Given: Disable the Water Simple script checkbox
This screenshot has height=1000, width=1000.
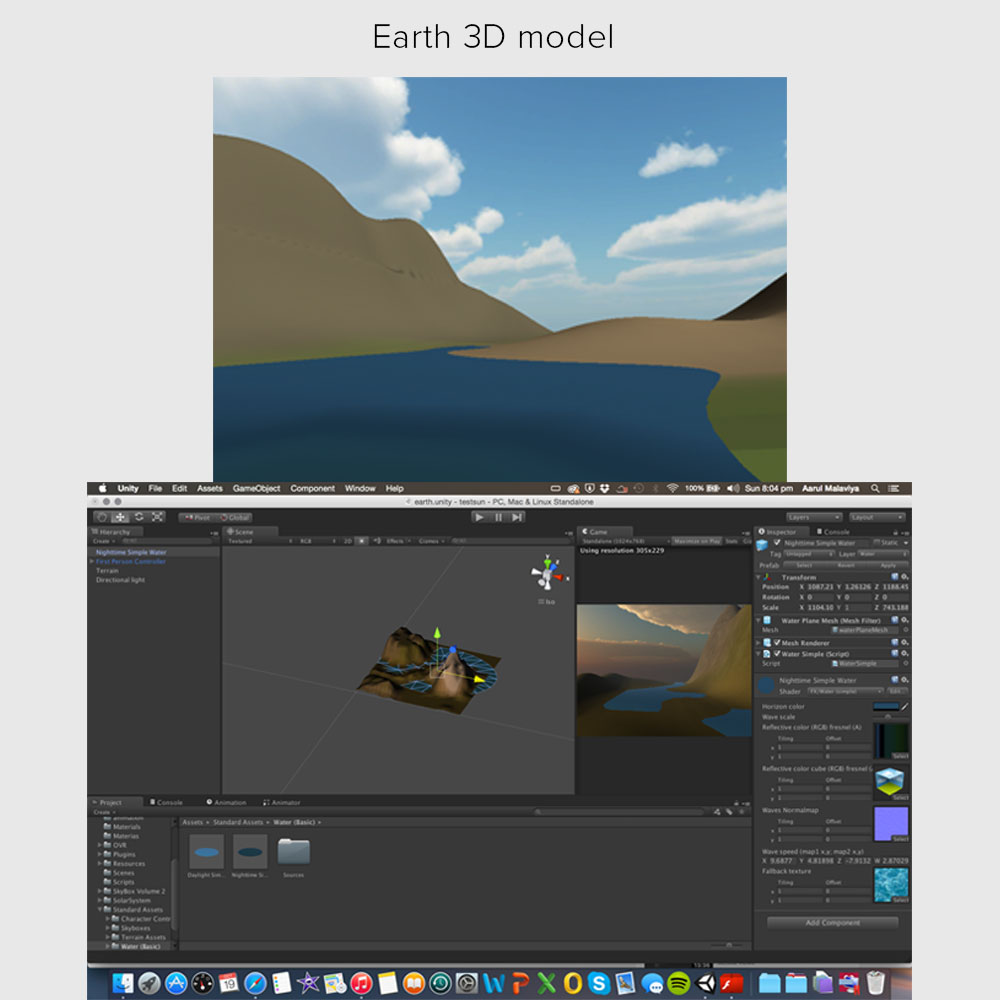Looking at the screenshot, I should point(776,653).
